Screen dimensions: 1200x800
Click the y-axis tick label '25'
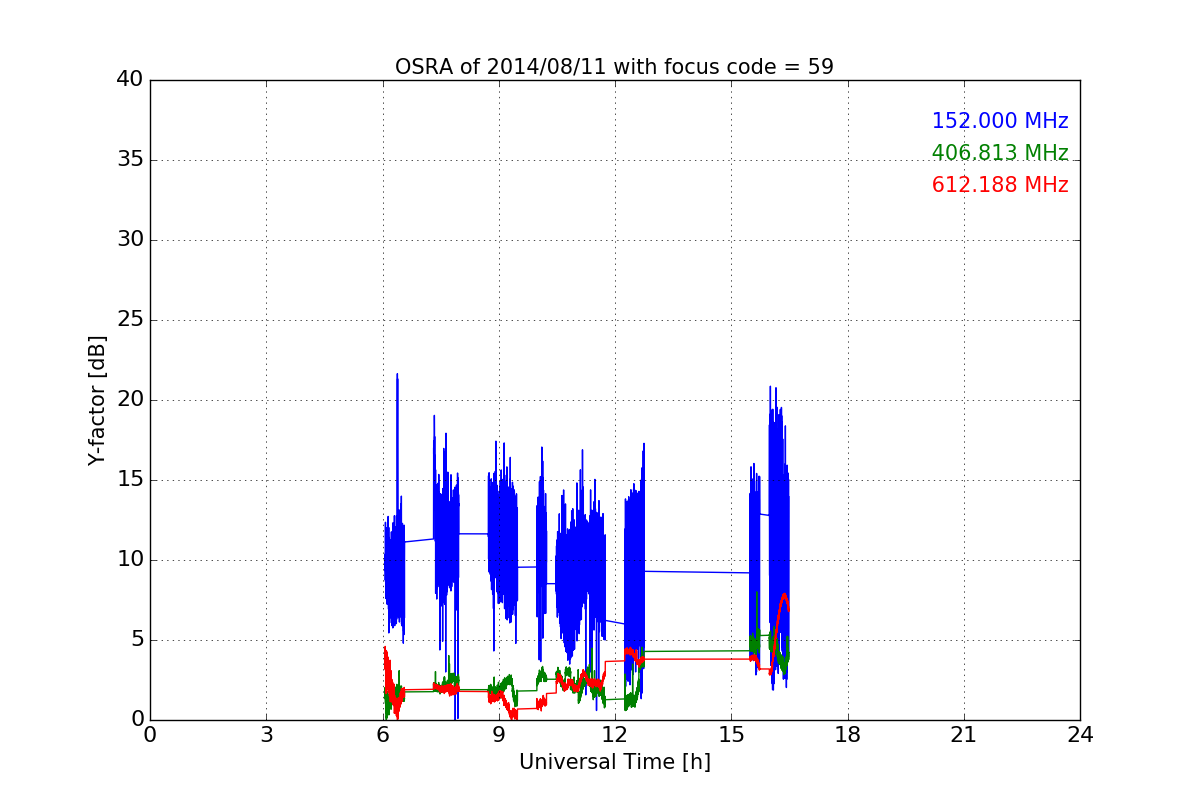point(130,320)
